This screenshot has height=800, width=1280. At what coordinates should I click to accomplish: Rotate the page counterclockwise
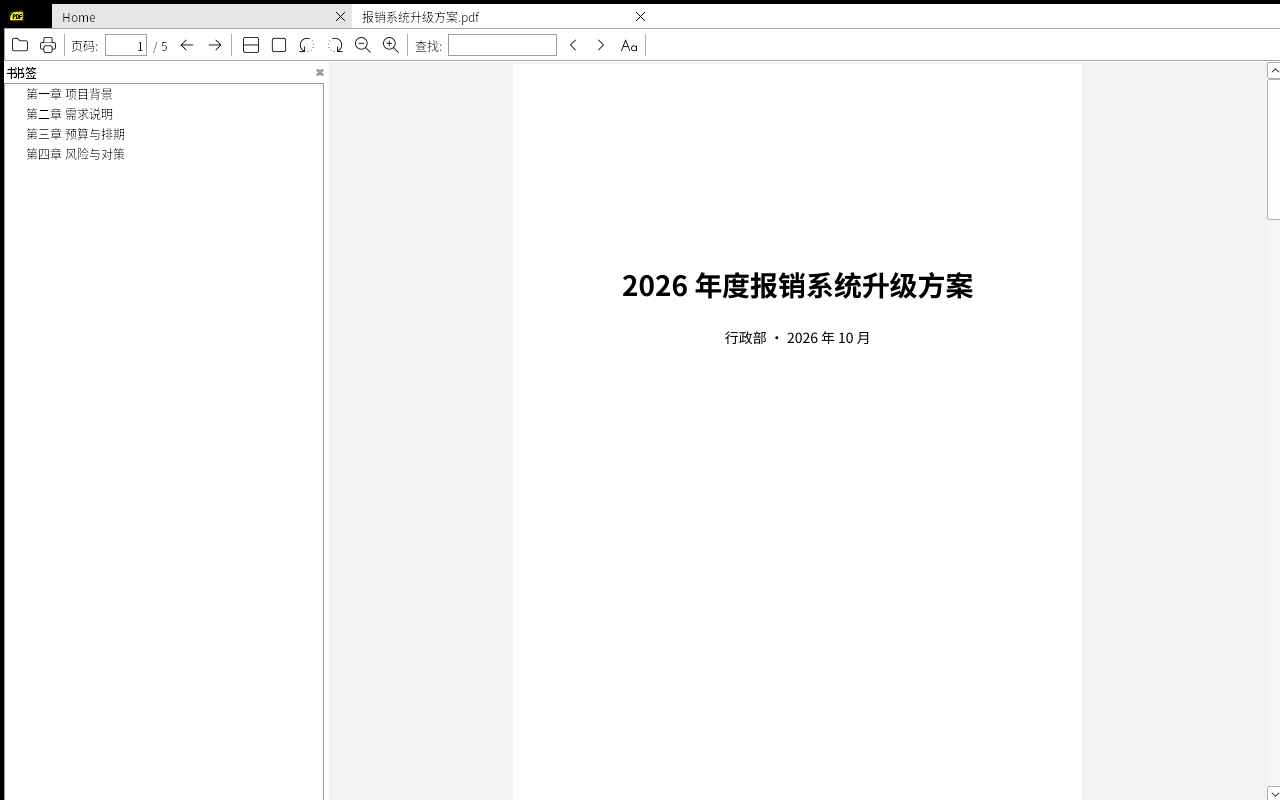click(x=307, y=45)
